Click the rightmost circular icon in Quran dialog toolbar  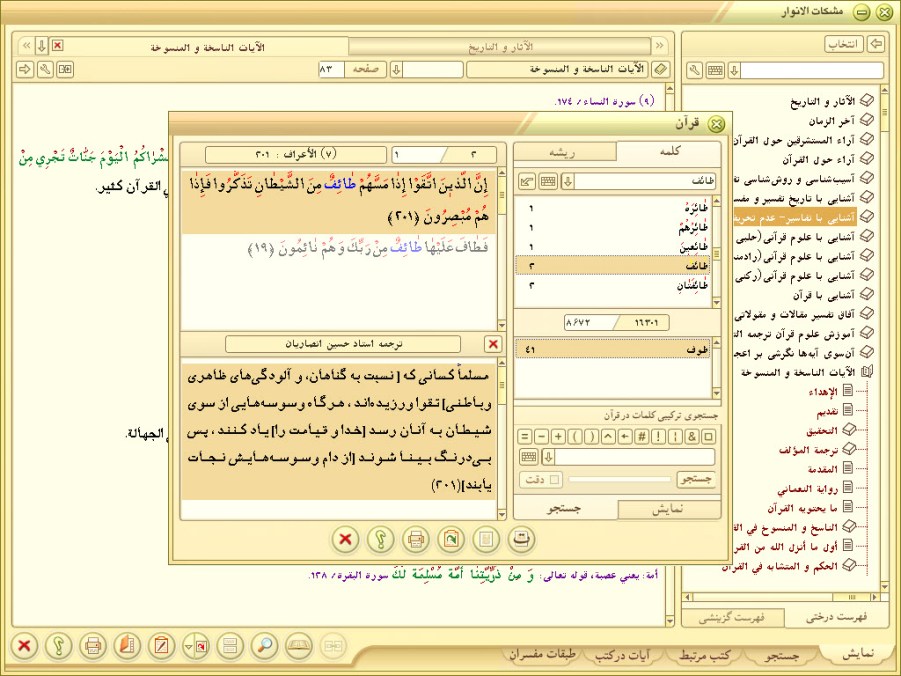(521, 539)
